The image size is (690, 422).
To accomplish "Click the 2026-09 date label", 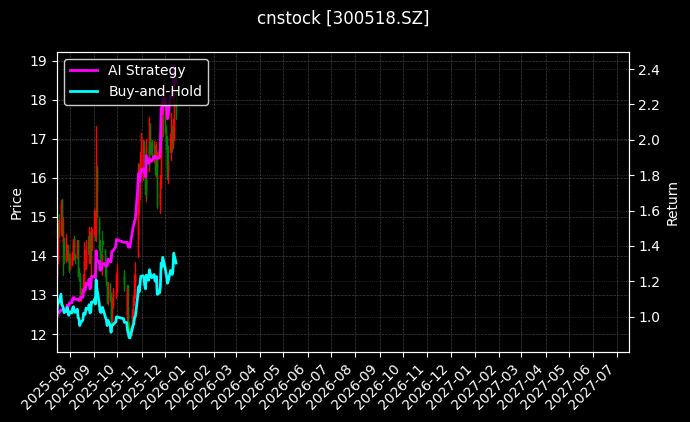I will pos(354,387).
